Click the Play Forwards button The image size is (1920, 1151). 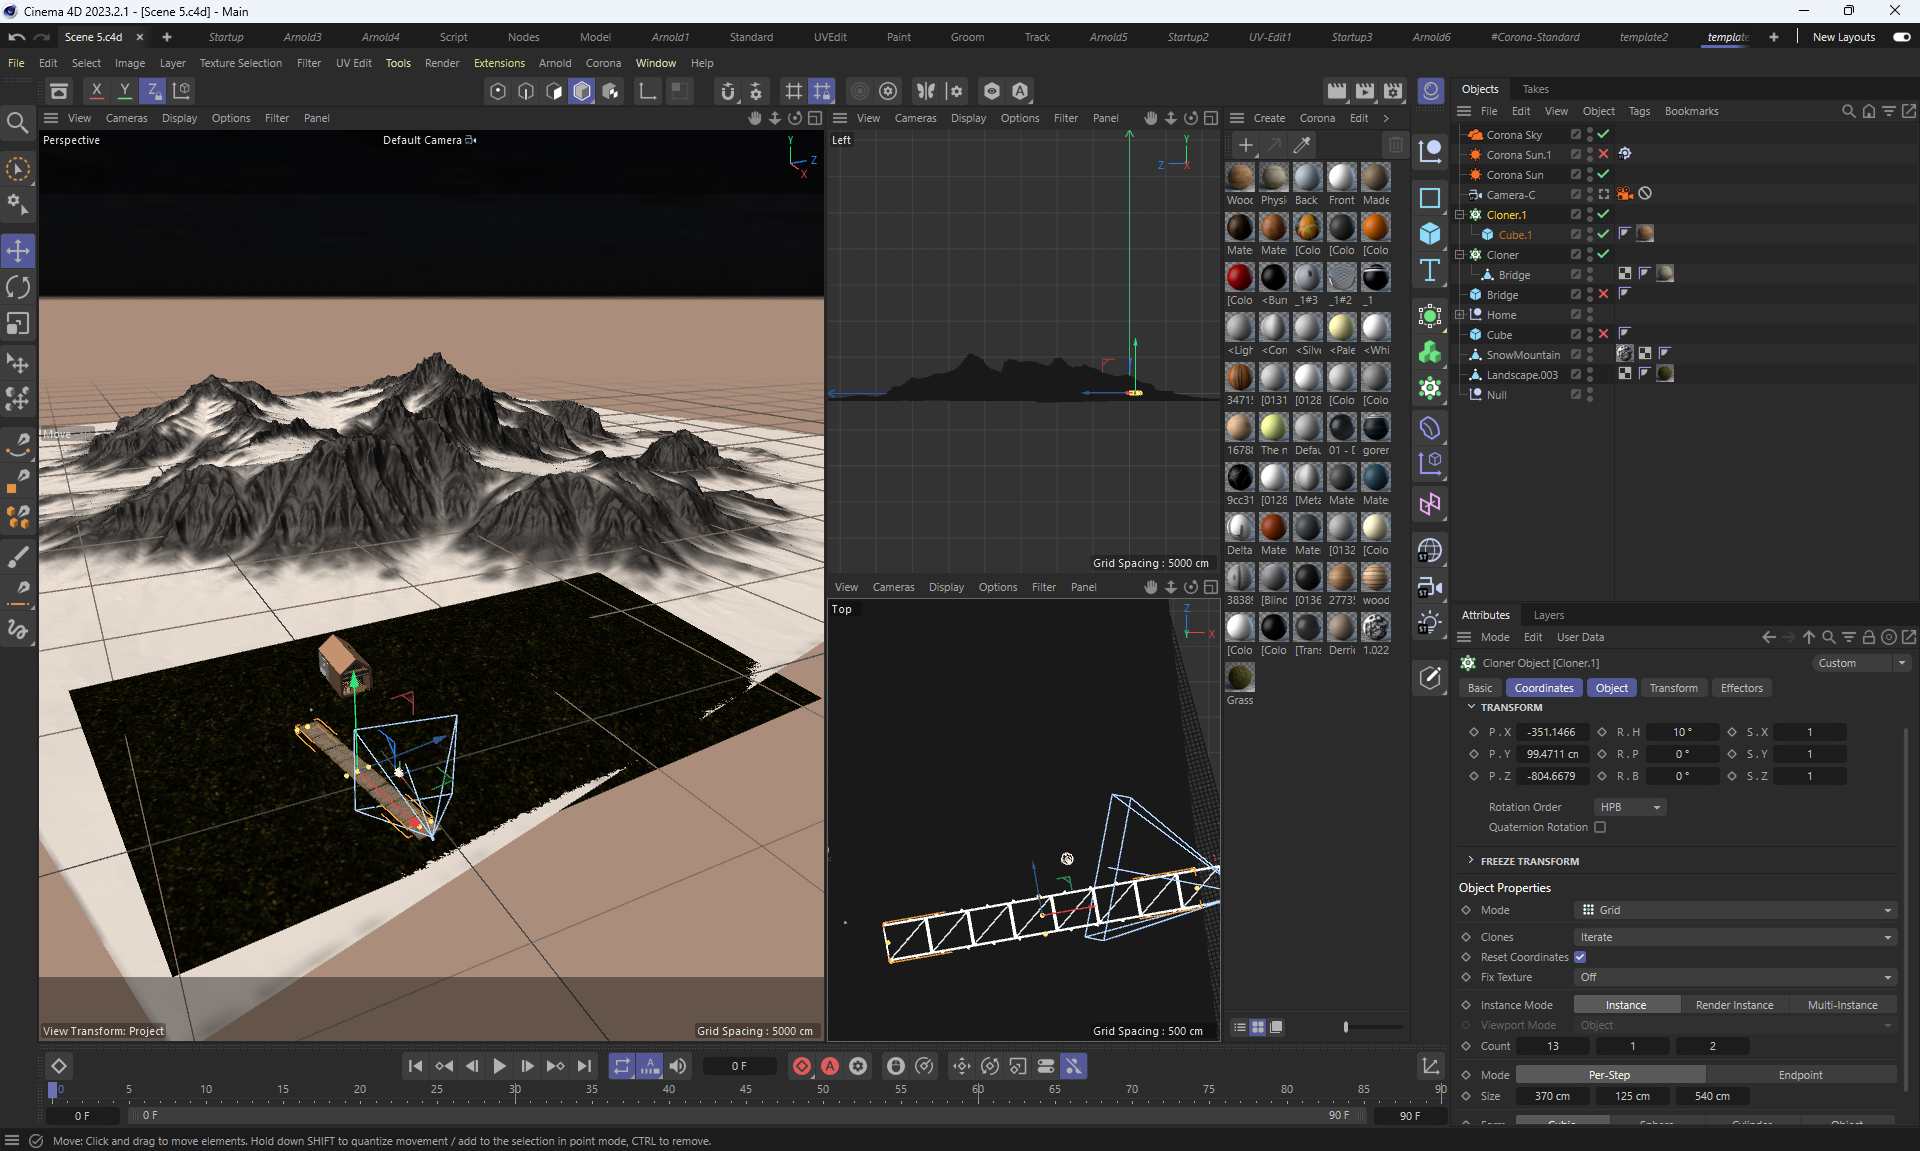coord(499,1066)
